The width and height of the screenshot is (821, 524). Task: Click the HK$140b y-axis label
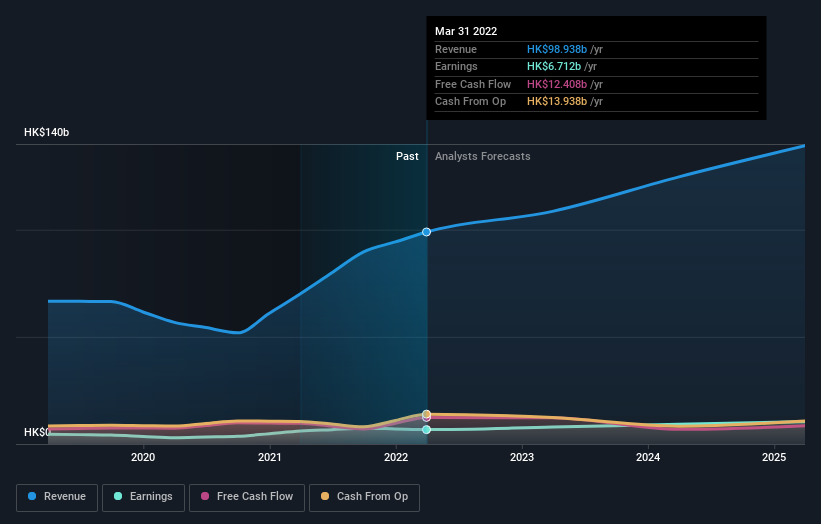(x=47, y=132)
